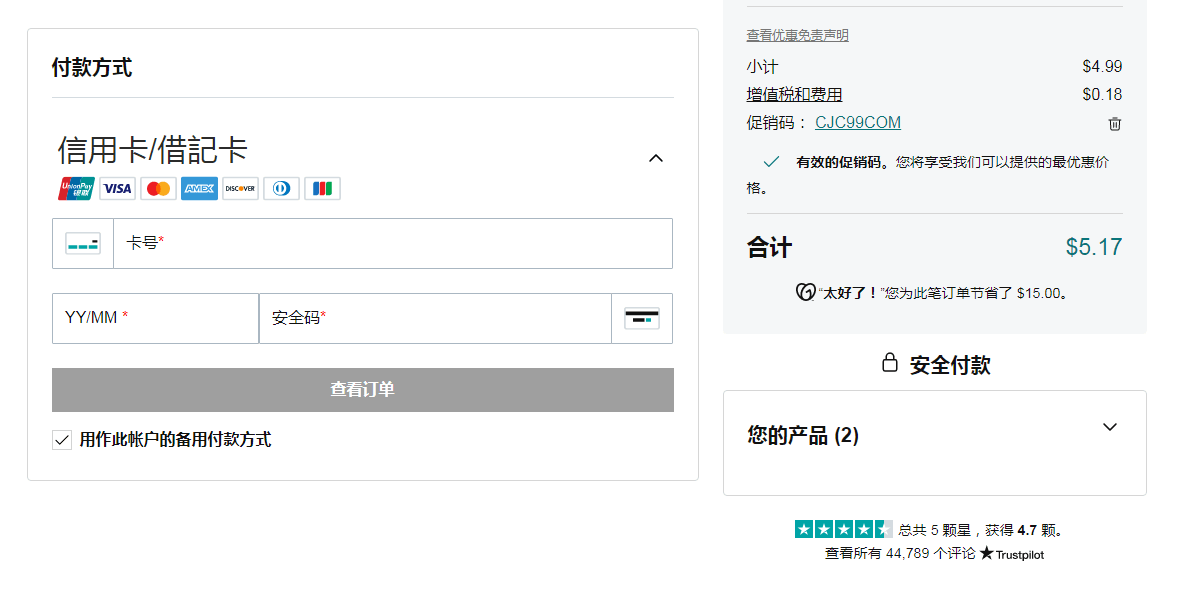Open the 增值税和费用 details

pyautogui.click(x=793, y=94)
